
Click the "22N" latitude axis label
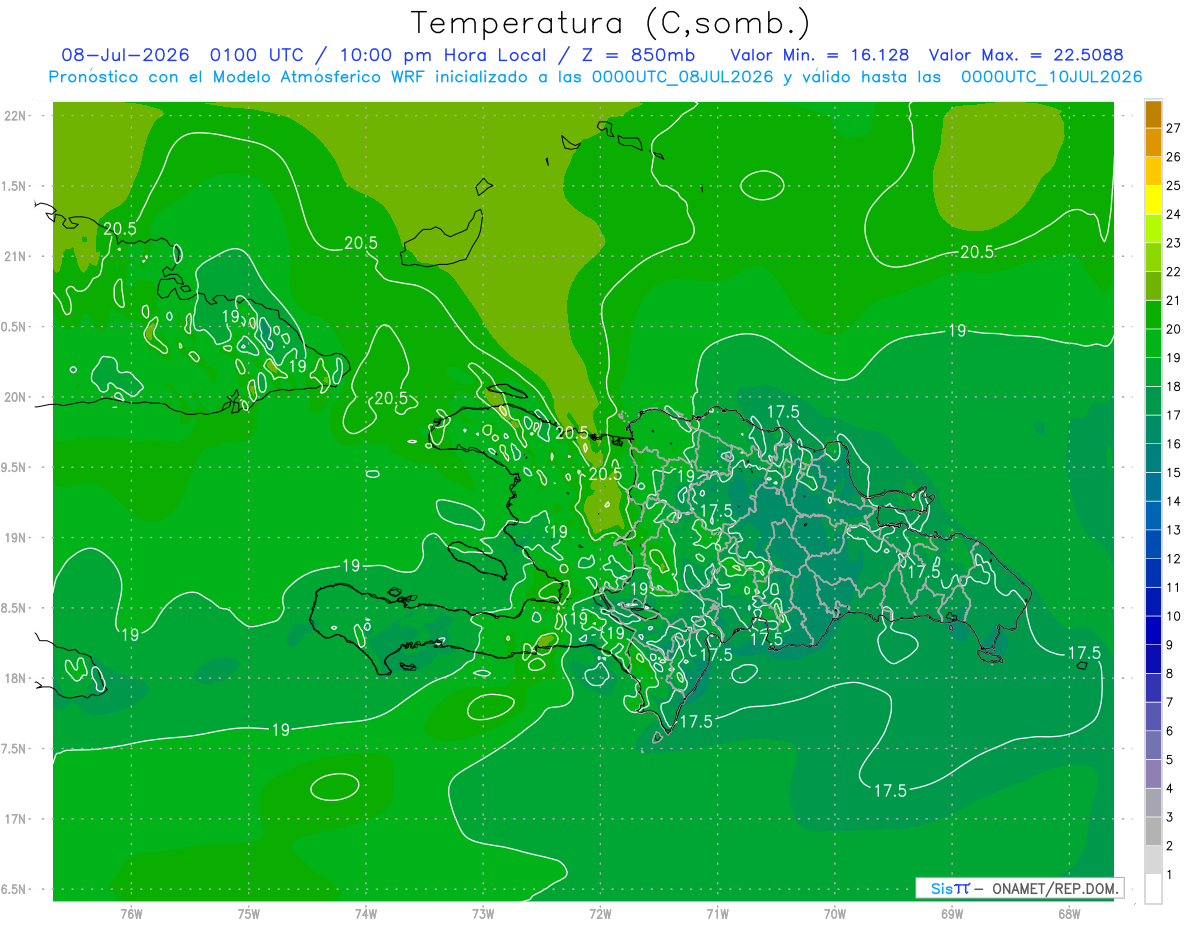pos(15,116)
